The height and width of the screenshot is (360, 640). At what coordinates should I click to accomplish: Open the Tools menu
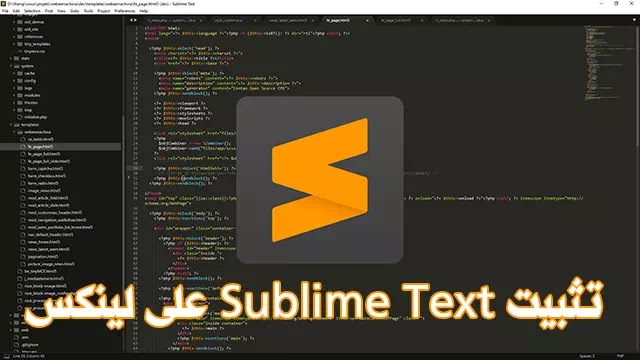[x=88, y=11]
